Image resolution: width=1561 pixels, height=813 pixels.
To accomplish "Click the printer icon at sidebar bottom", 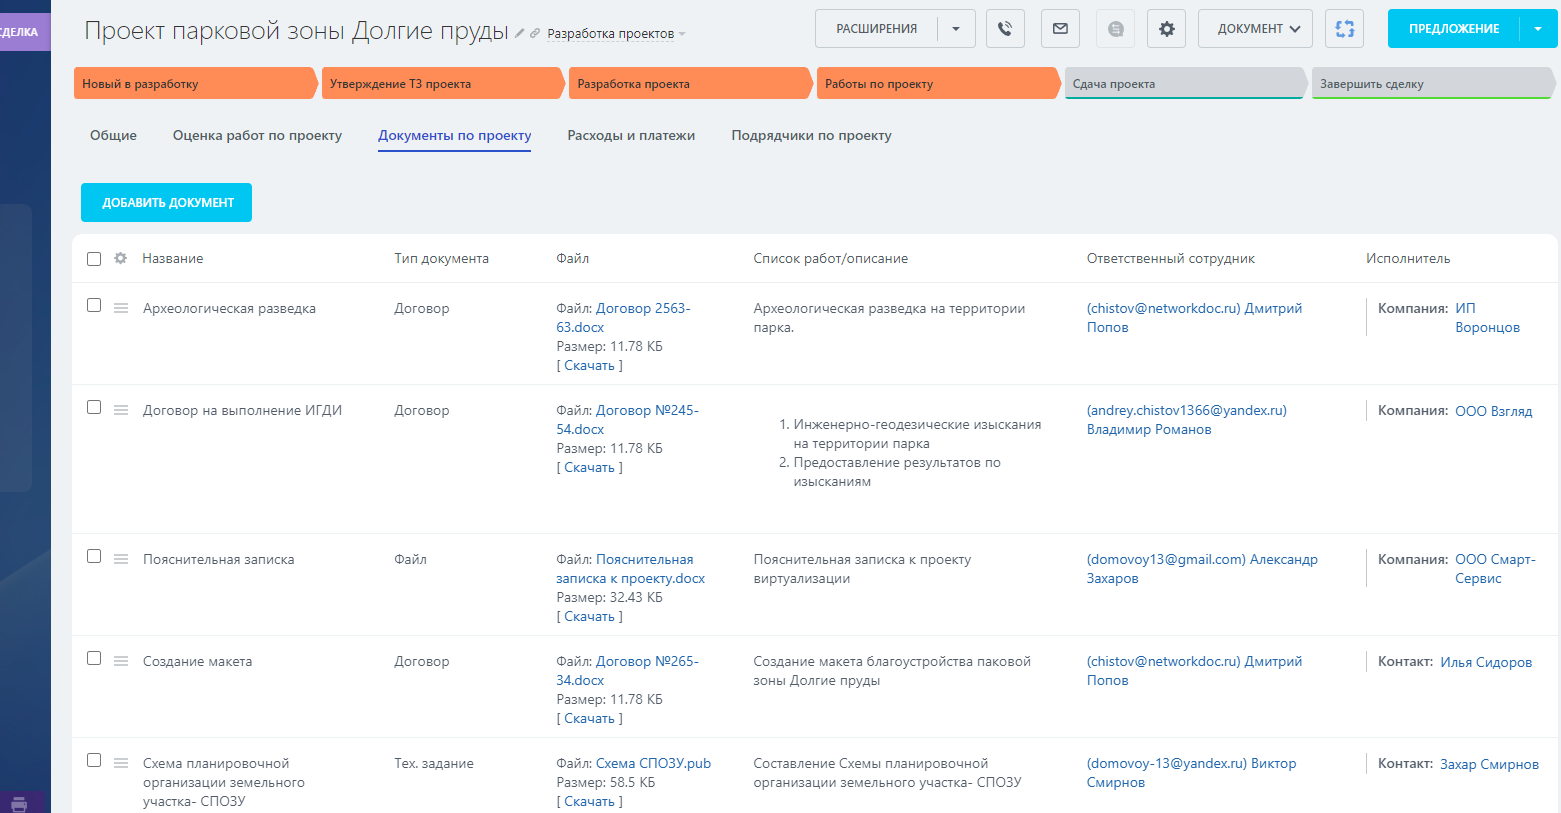I will (x=19, y=803).
